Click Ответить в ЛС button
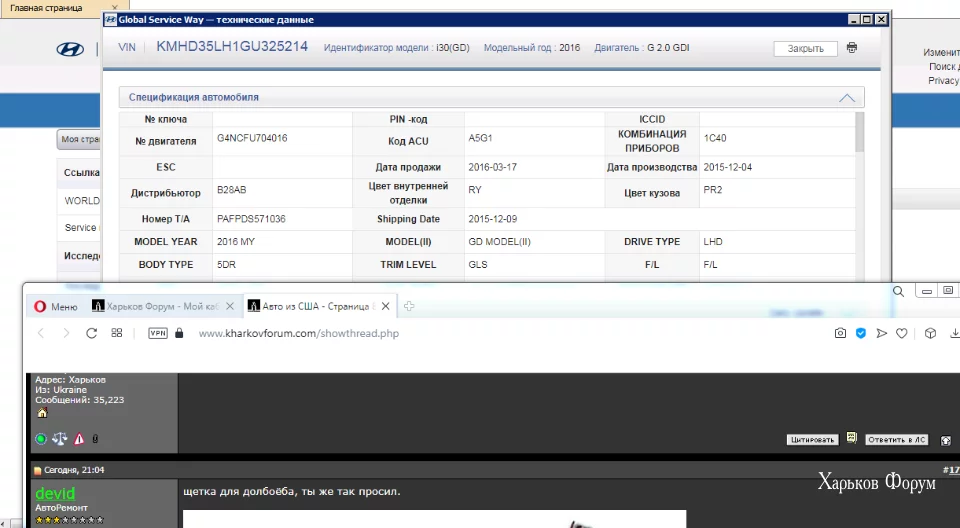Image resolution: width=960 pixels, height=528 pixels. point(896,440)
